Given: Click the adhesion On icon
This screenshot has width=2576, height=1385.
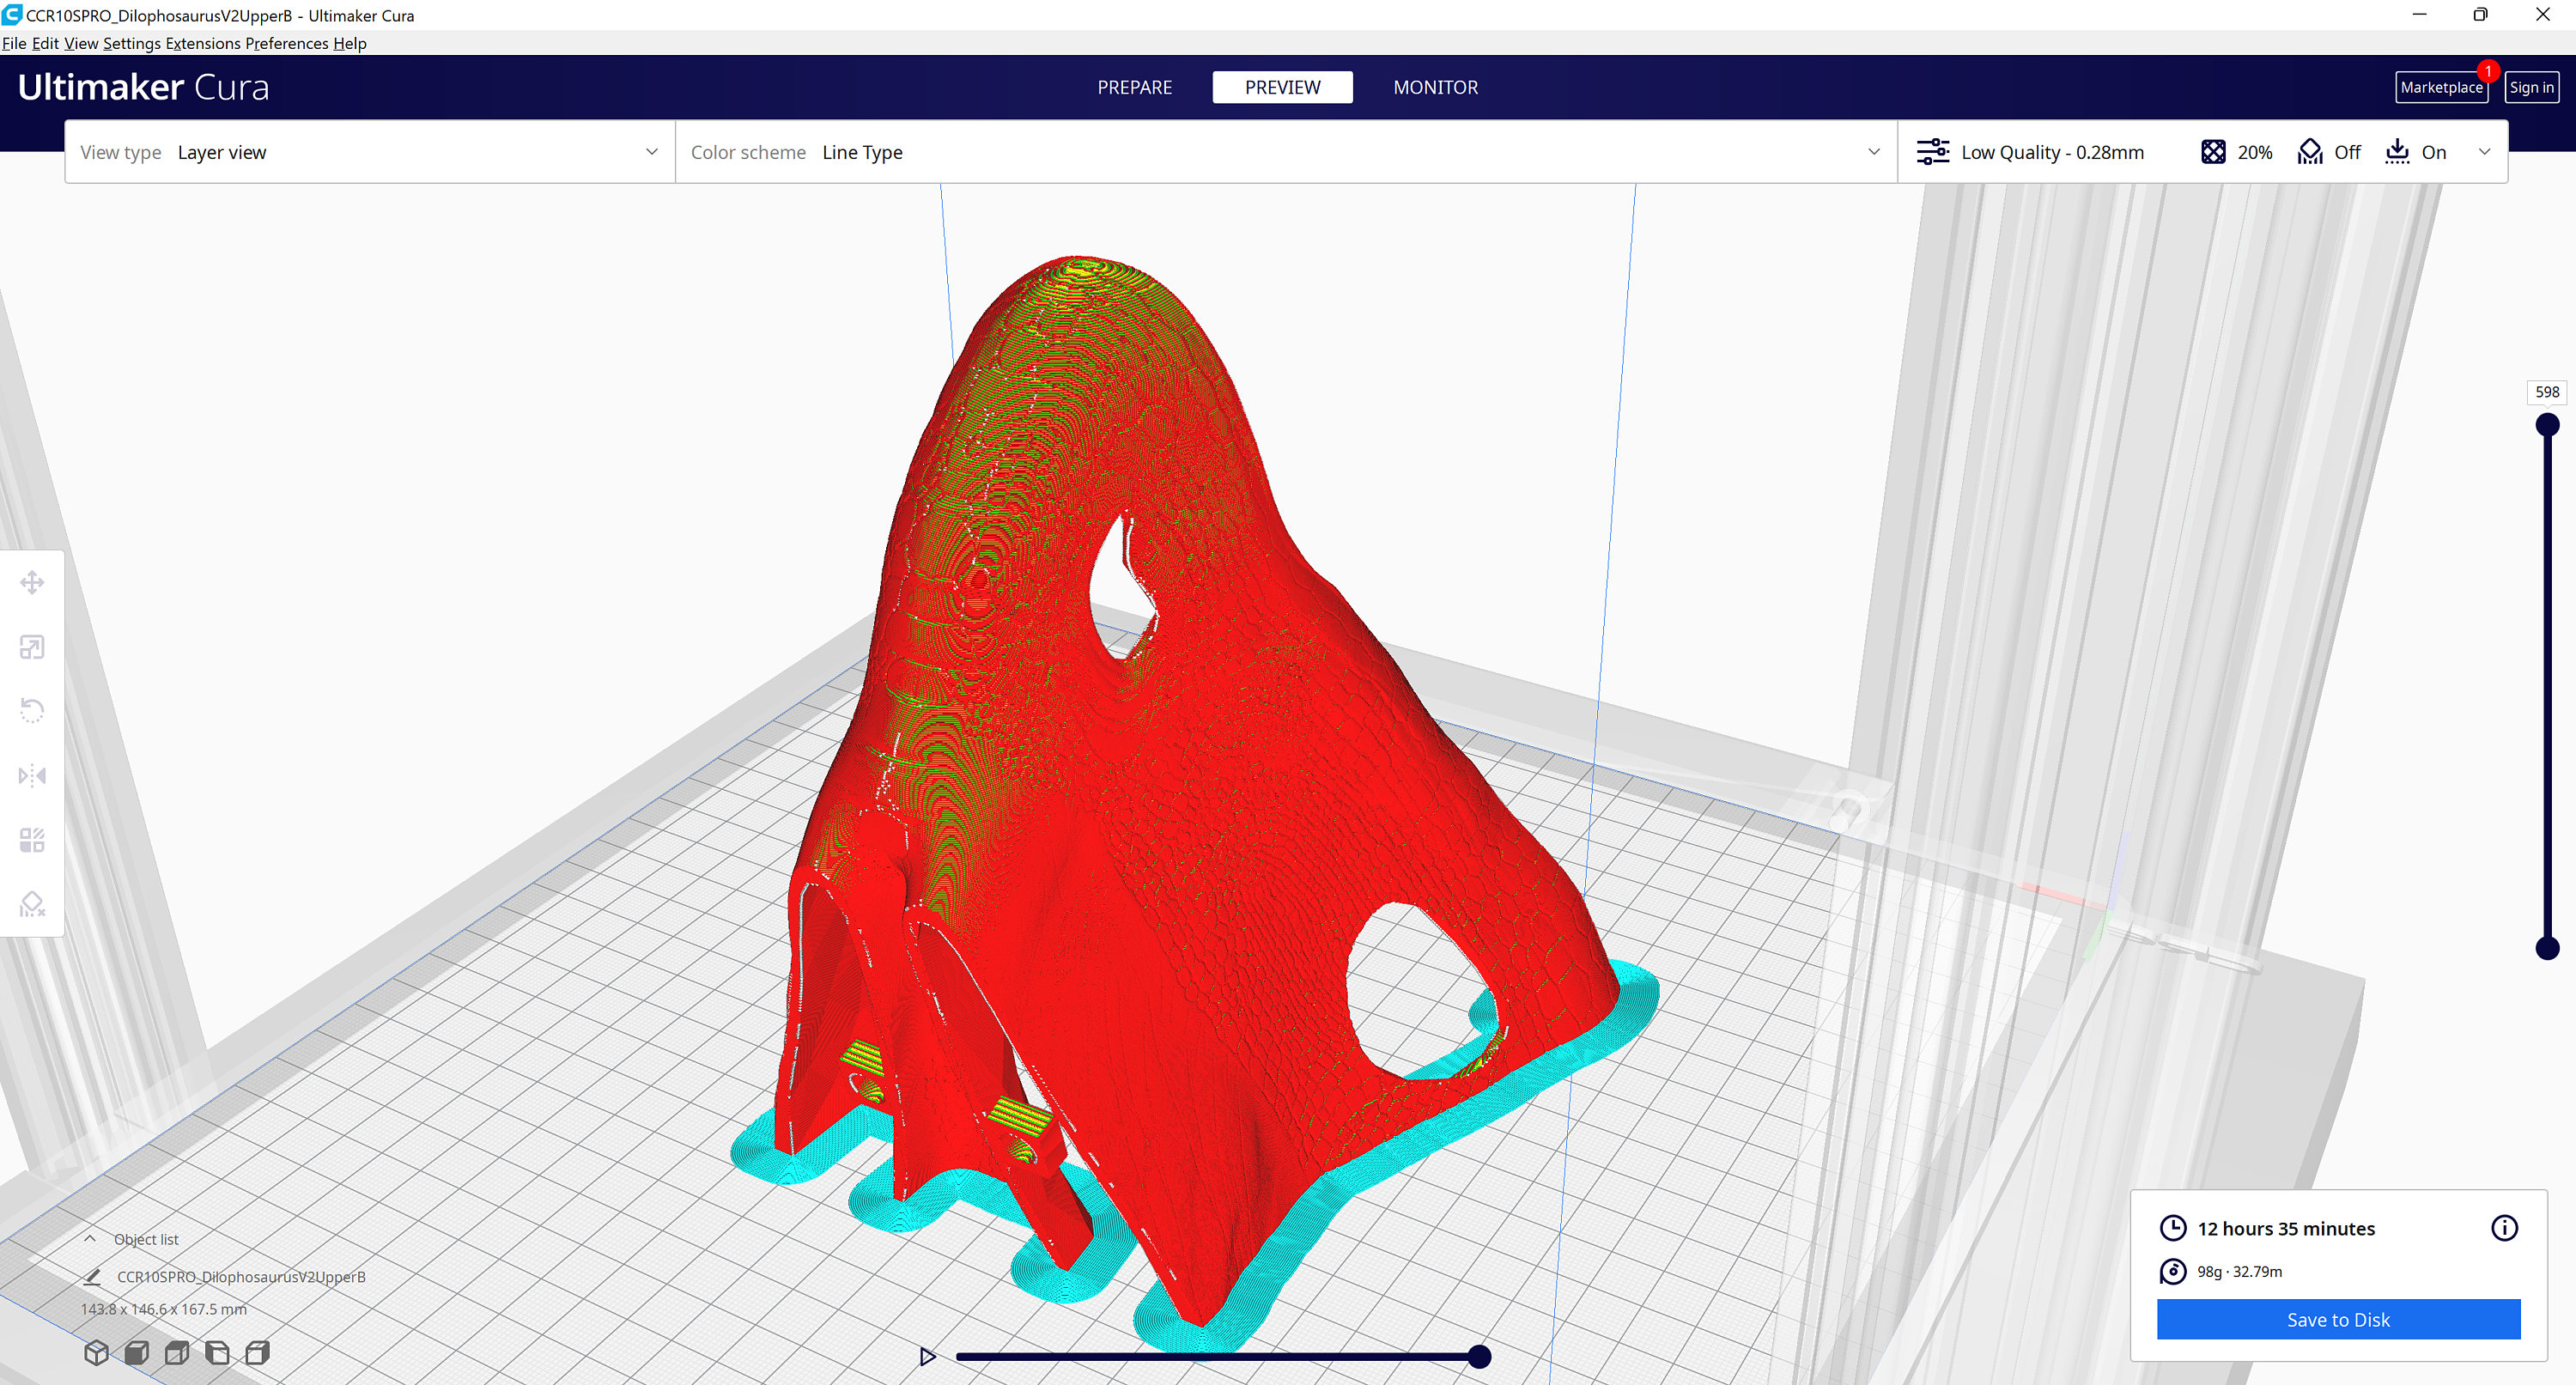Looking at the screenshot, I should click(2397, 152).
